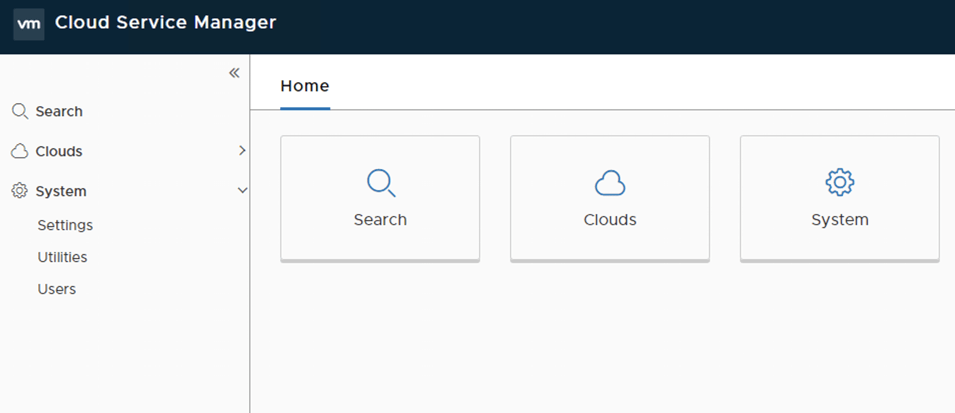Image resolution: width=955 pixels, height=413 pixels.
Task: Click the Search label in the sidebar
Action: [59, 111]
